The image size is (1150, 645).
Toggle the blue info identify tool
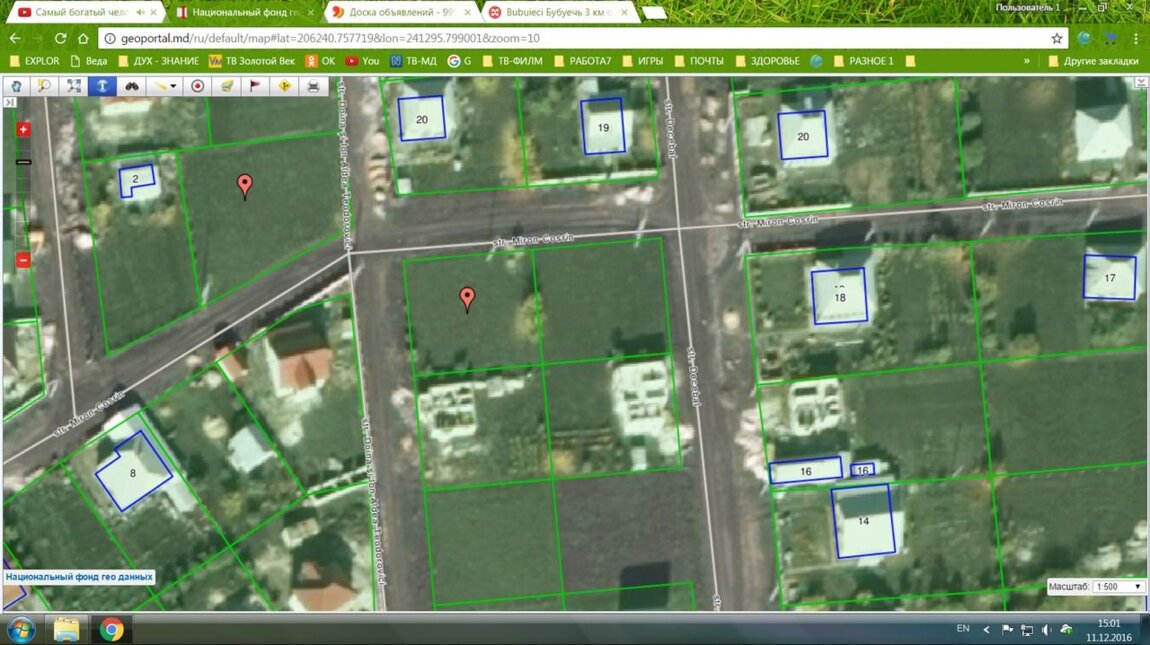[x=102, y=86]
